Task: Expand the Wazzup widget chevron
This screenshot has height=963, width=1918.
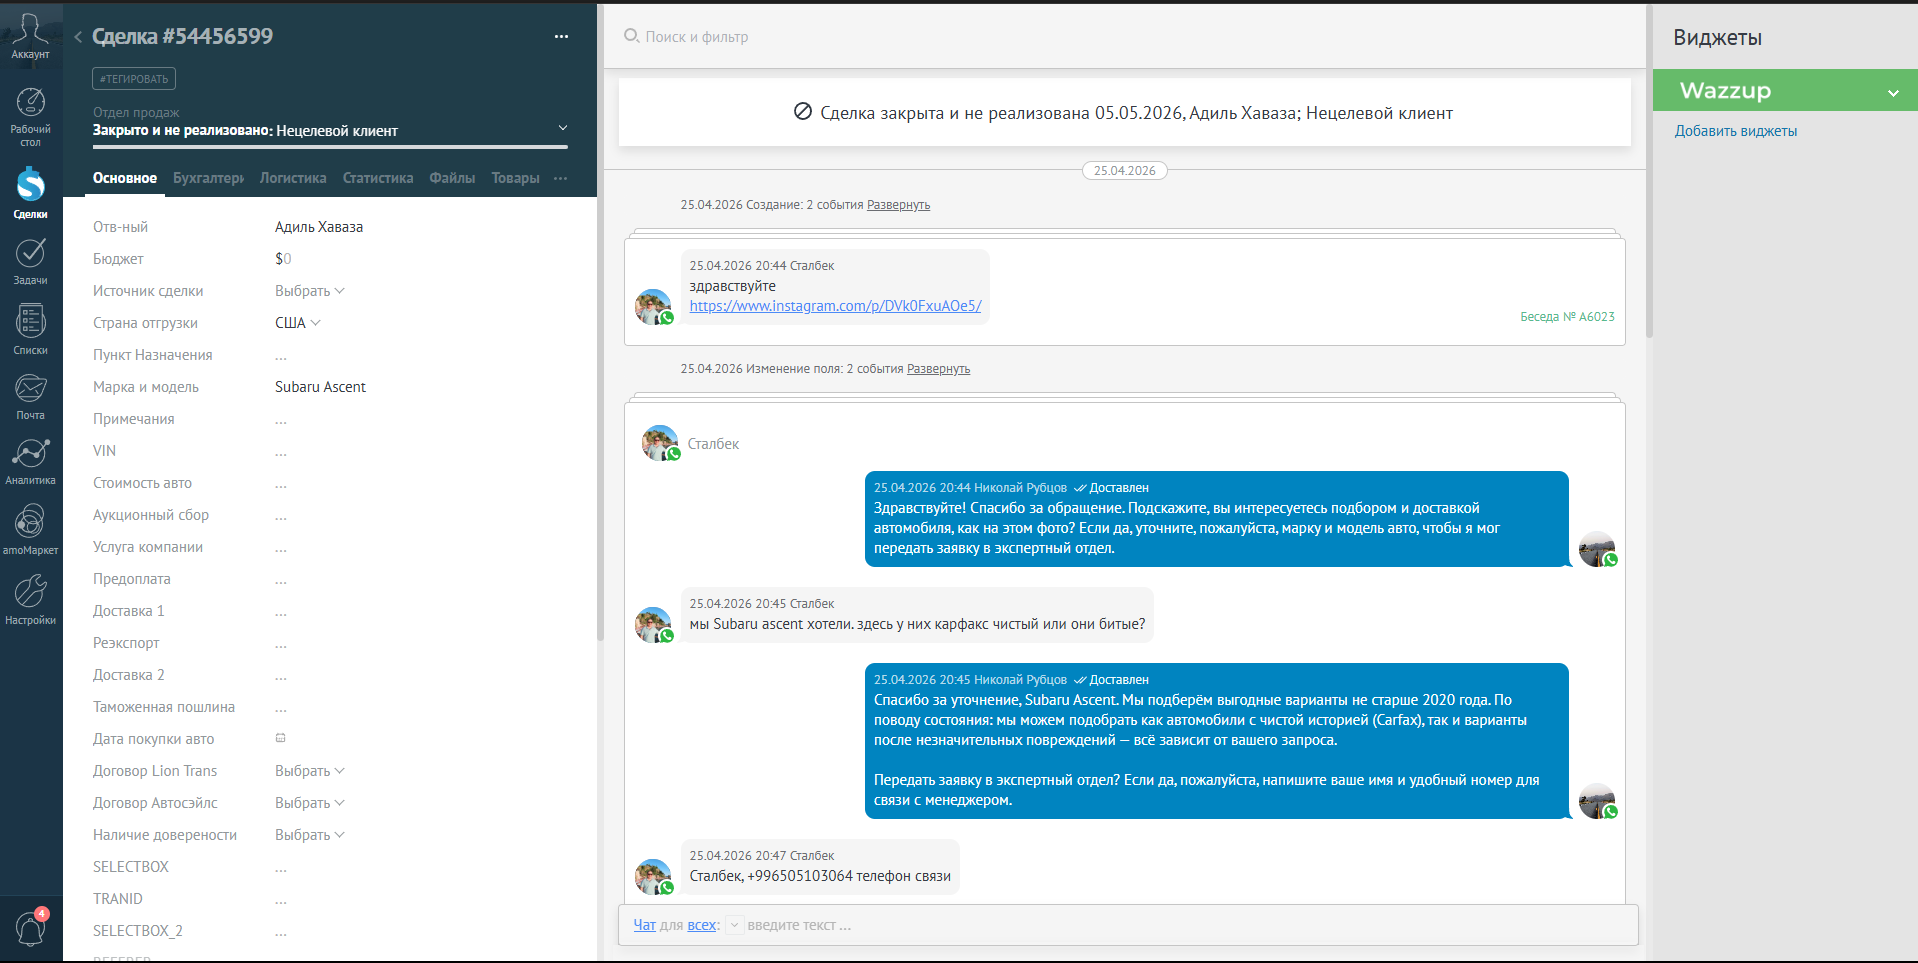Action: click(x=1893, y=93)
